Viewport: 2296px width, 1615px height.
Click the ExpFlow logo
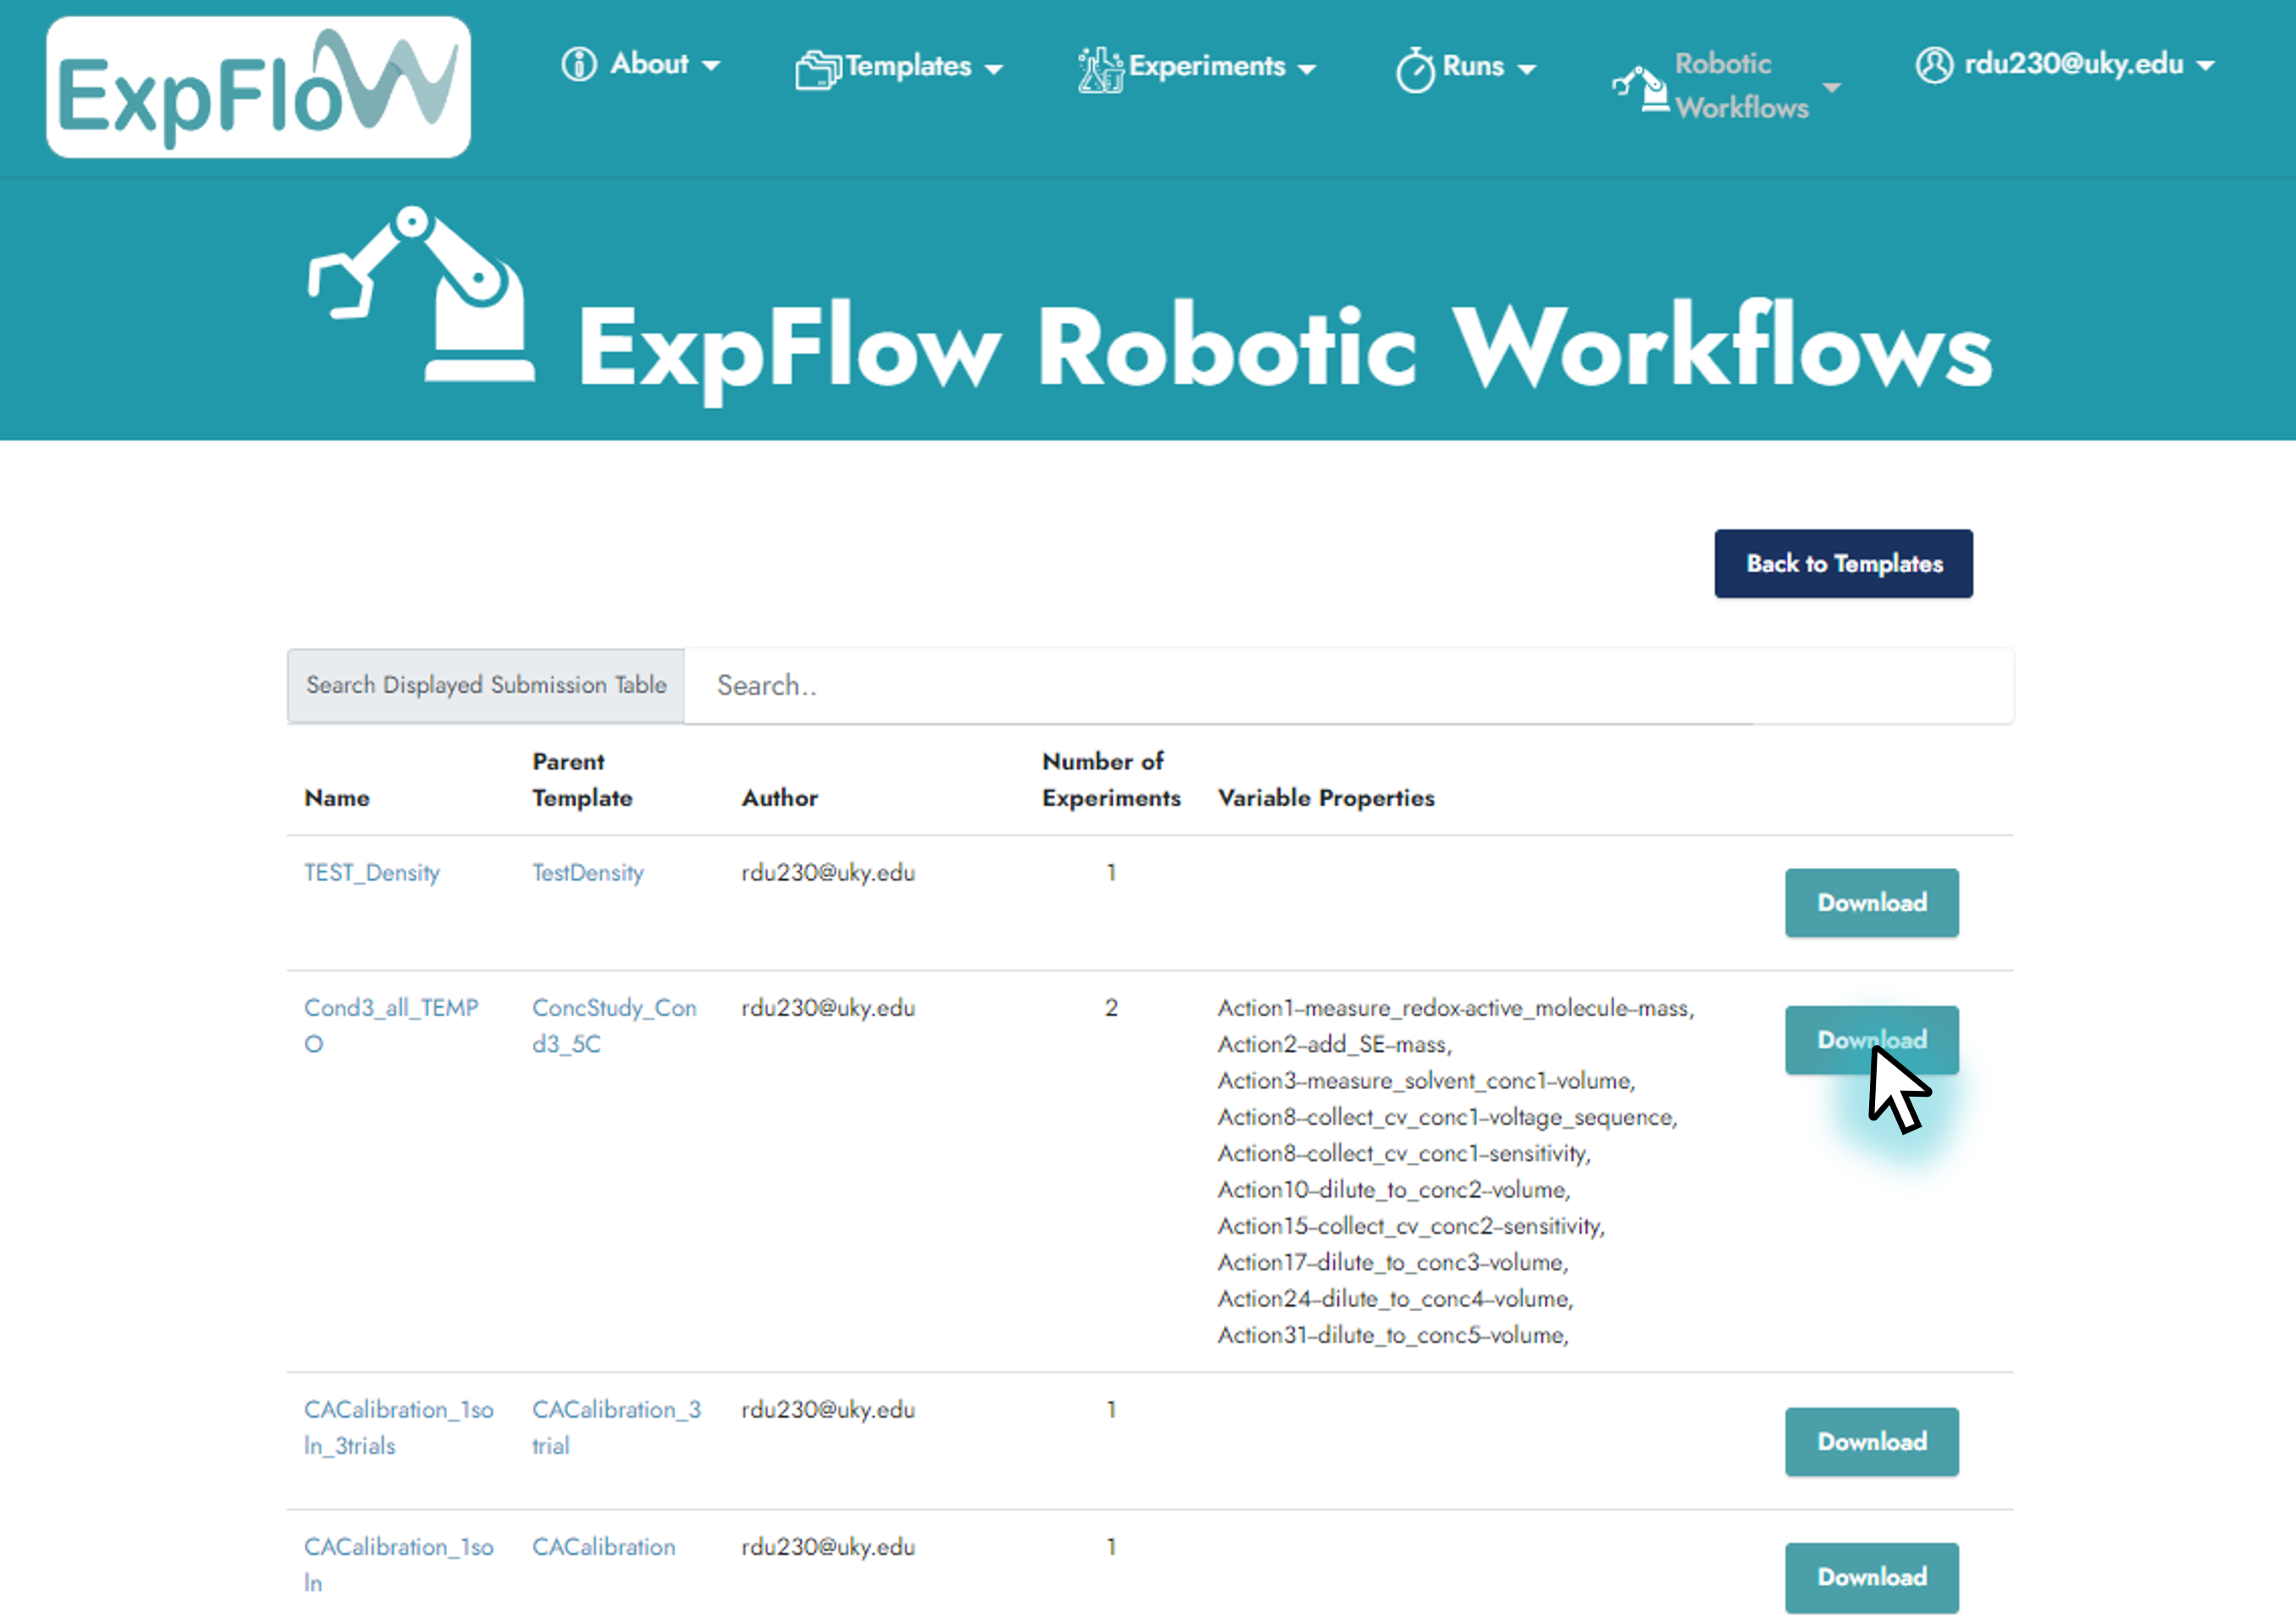pyautogui.click(x=257, y=86)
